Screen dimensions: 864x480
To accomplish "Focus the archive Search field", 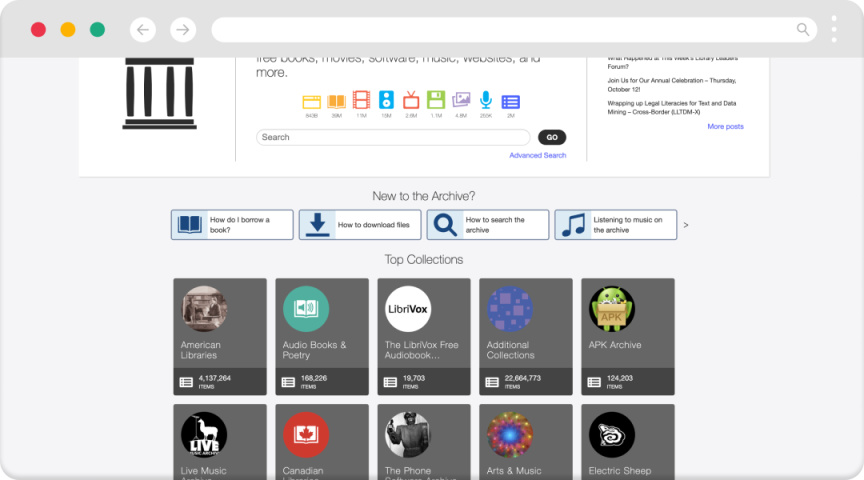I will [x=393, y=137].
